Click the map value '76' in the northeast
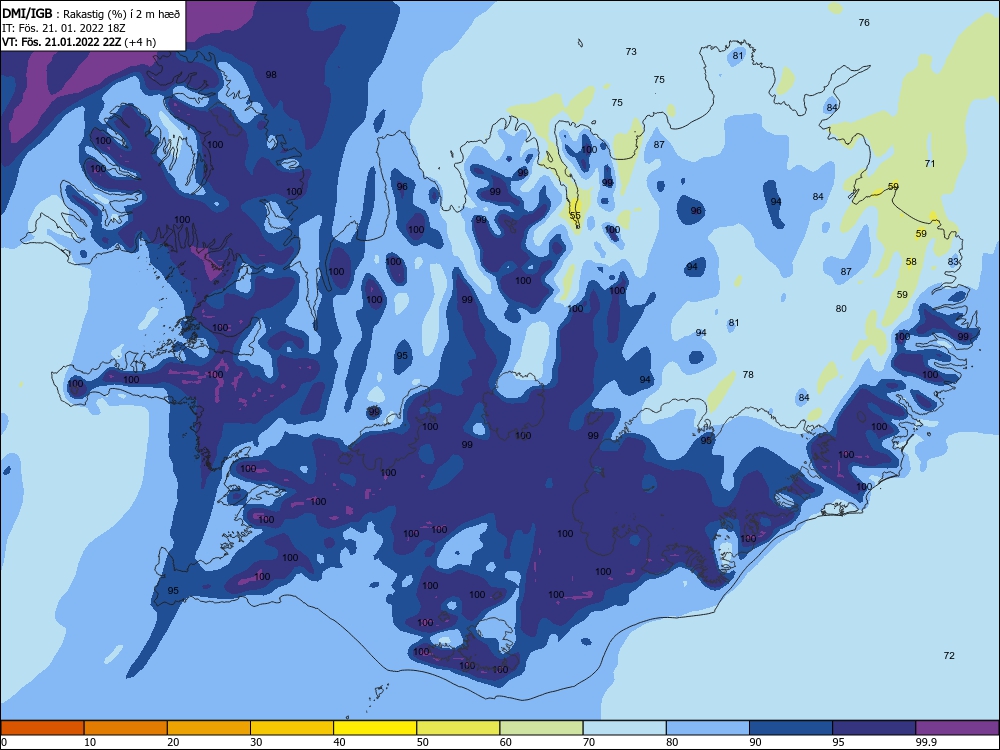Image resolution: width=1000 pixels, height=750 pixels. [864, 22]
